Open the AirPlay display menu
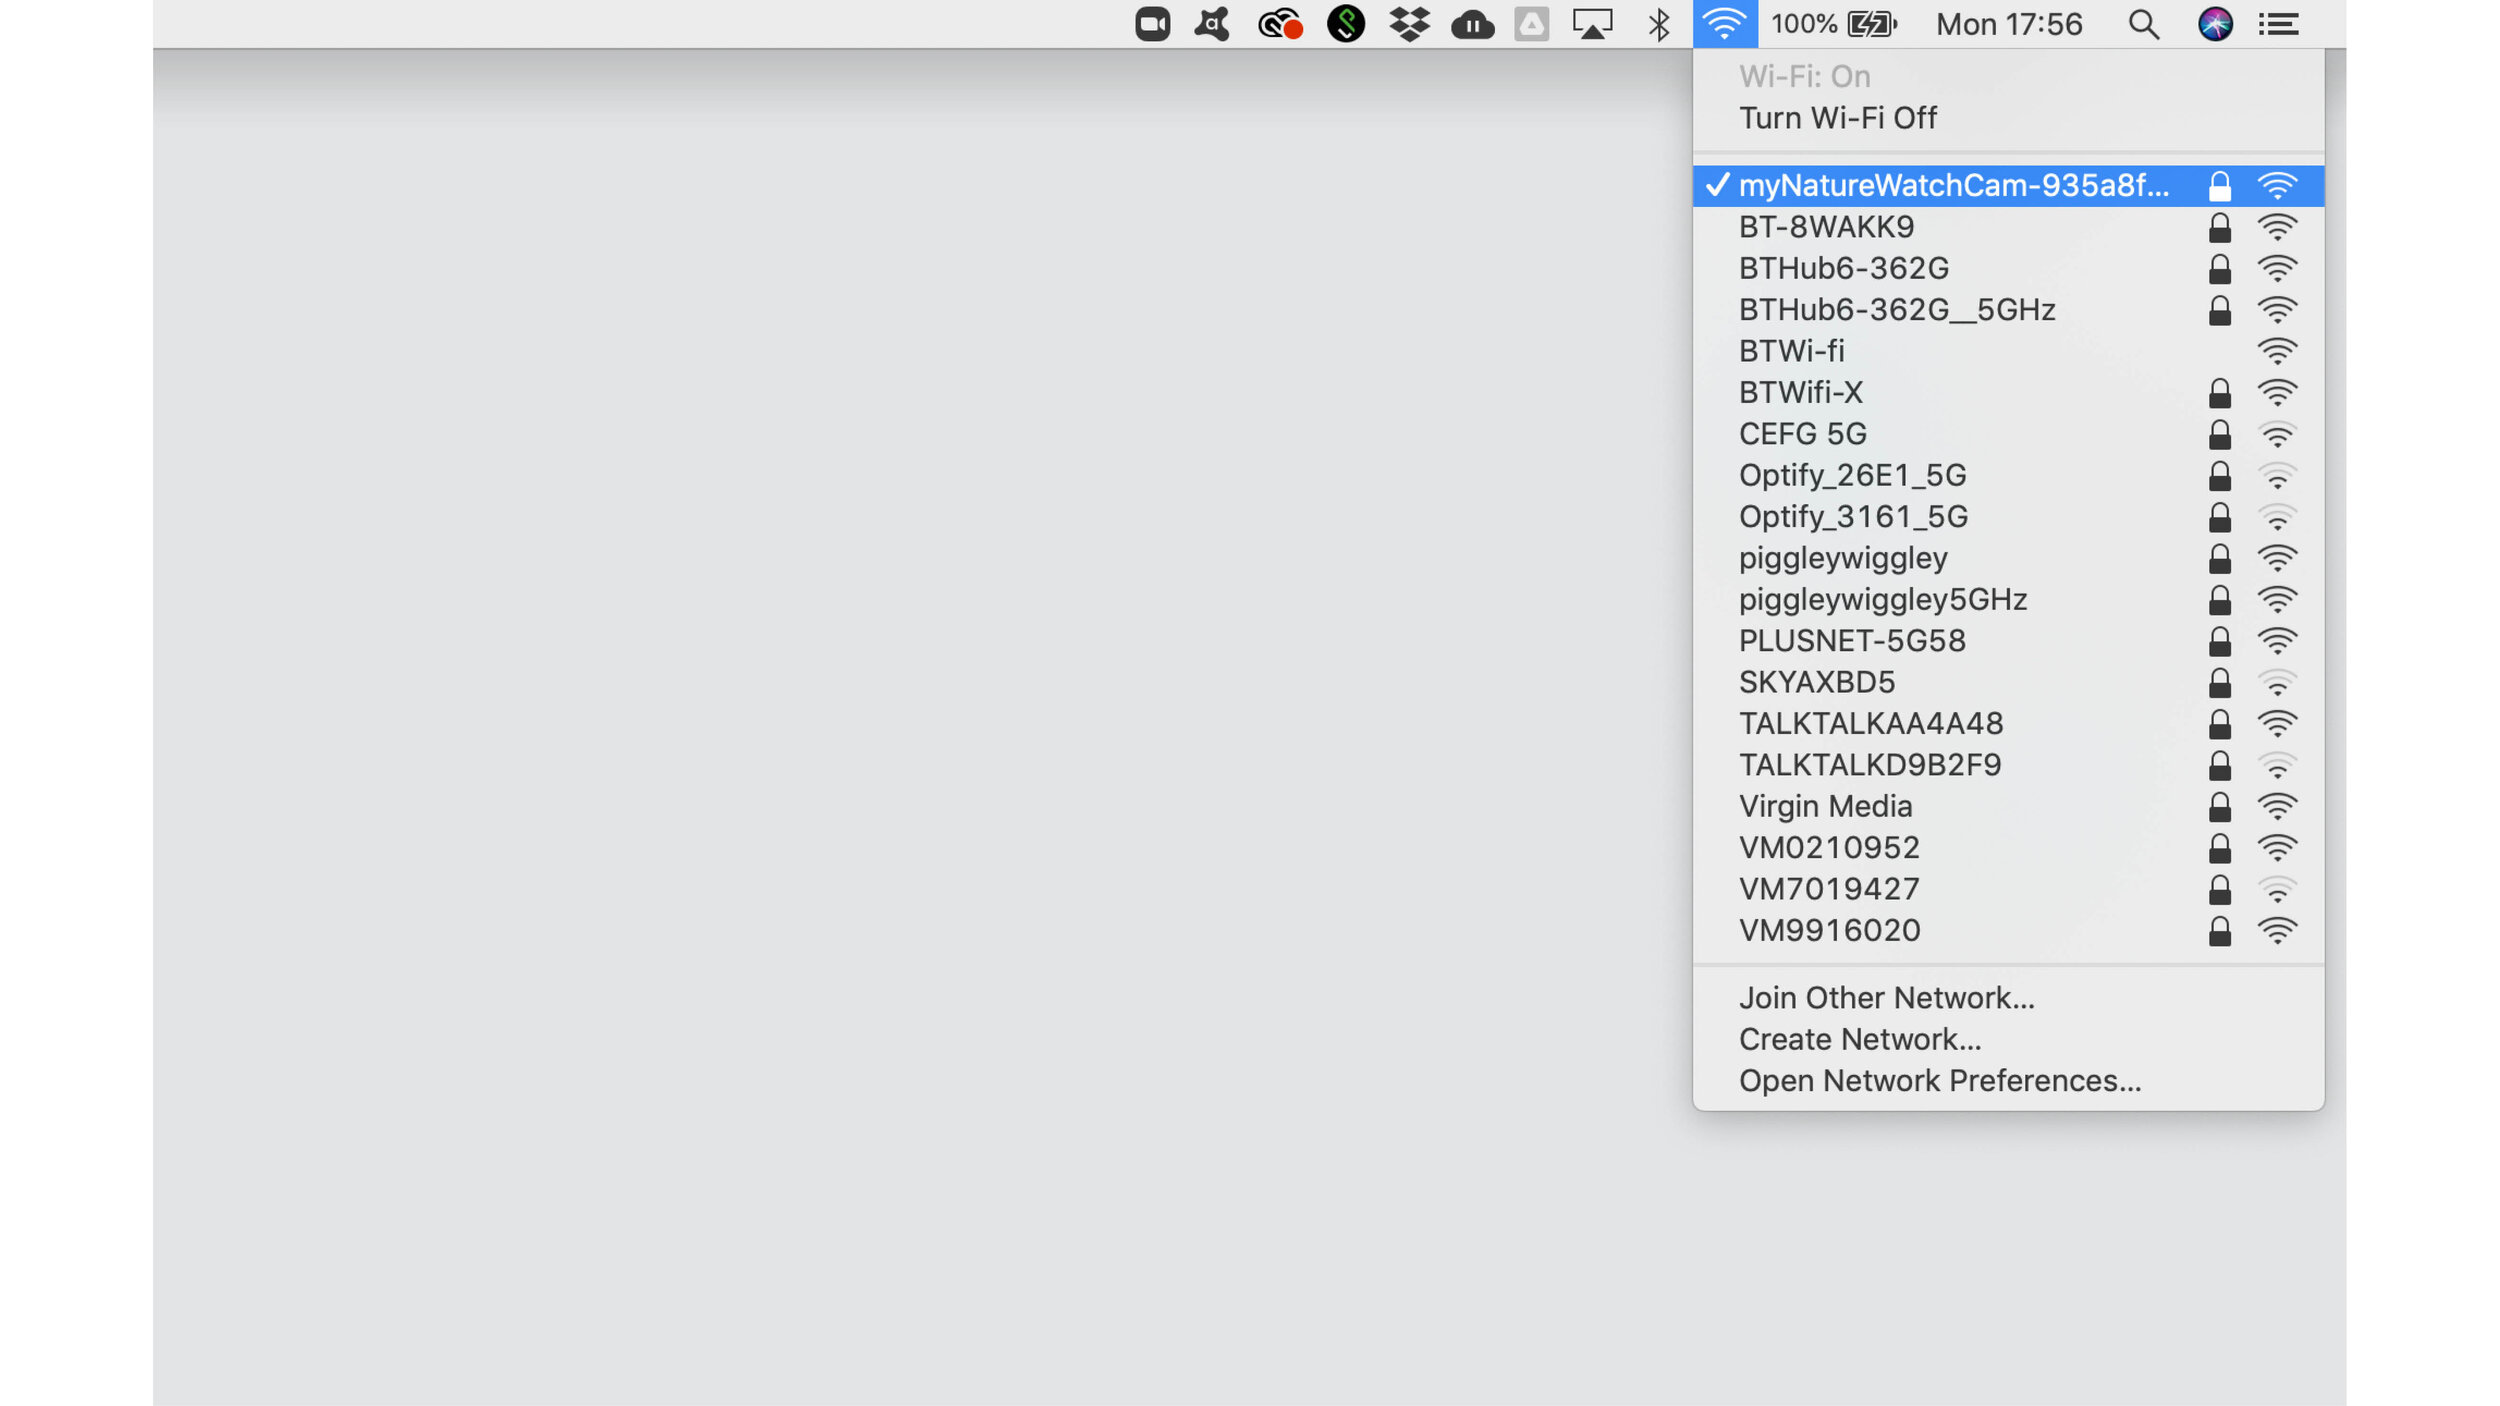 click(1592, 24)
